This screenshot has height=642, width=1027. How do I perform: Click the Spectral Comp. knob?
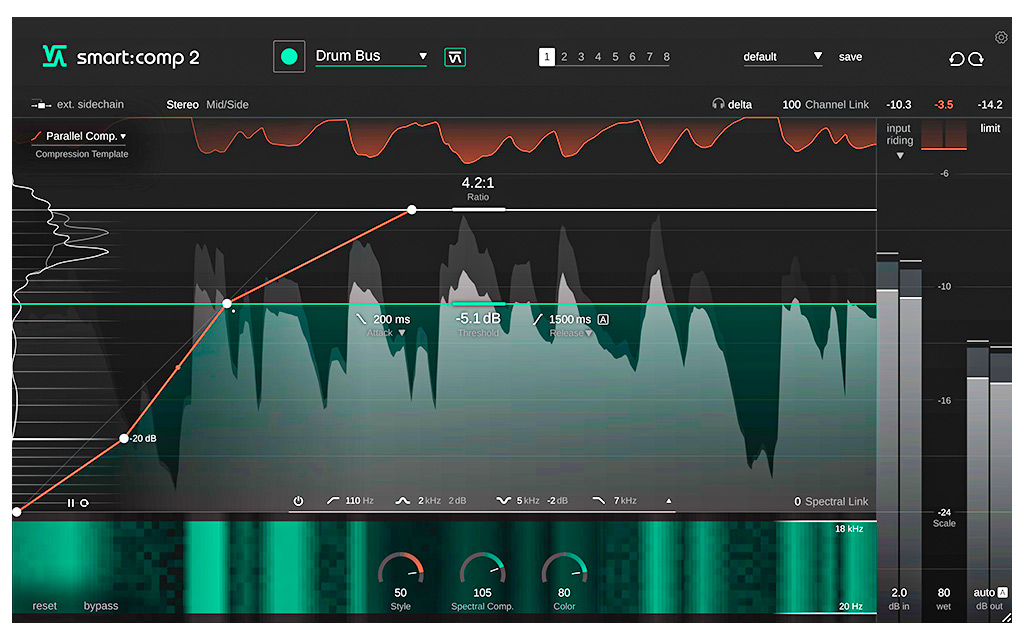482,571
